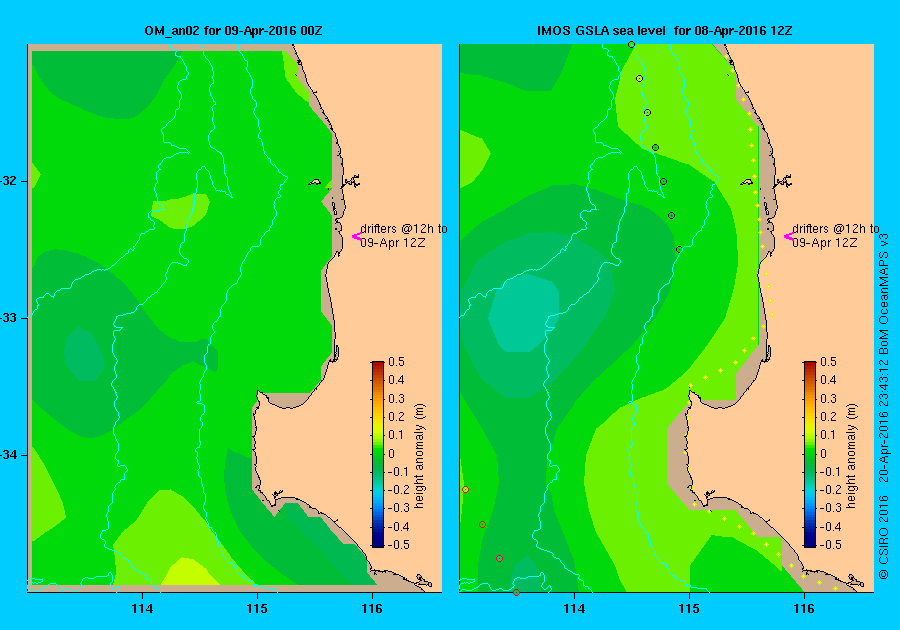Click the '-0.4' tick on IMOS GSLA colorbar
Screen dimensions: 900x630
tap(831, 527)
